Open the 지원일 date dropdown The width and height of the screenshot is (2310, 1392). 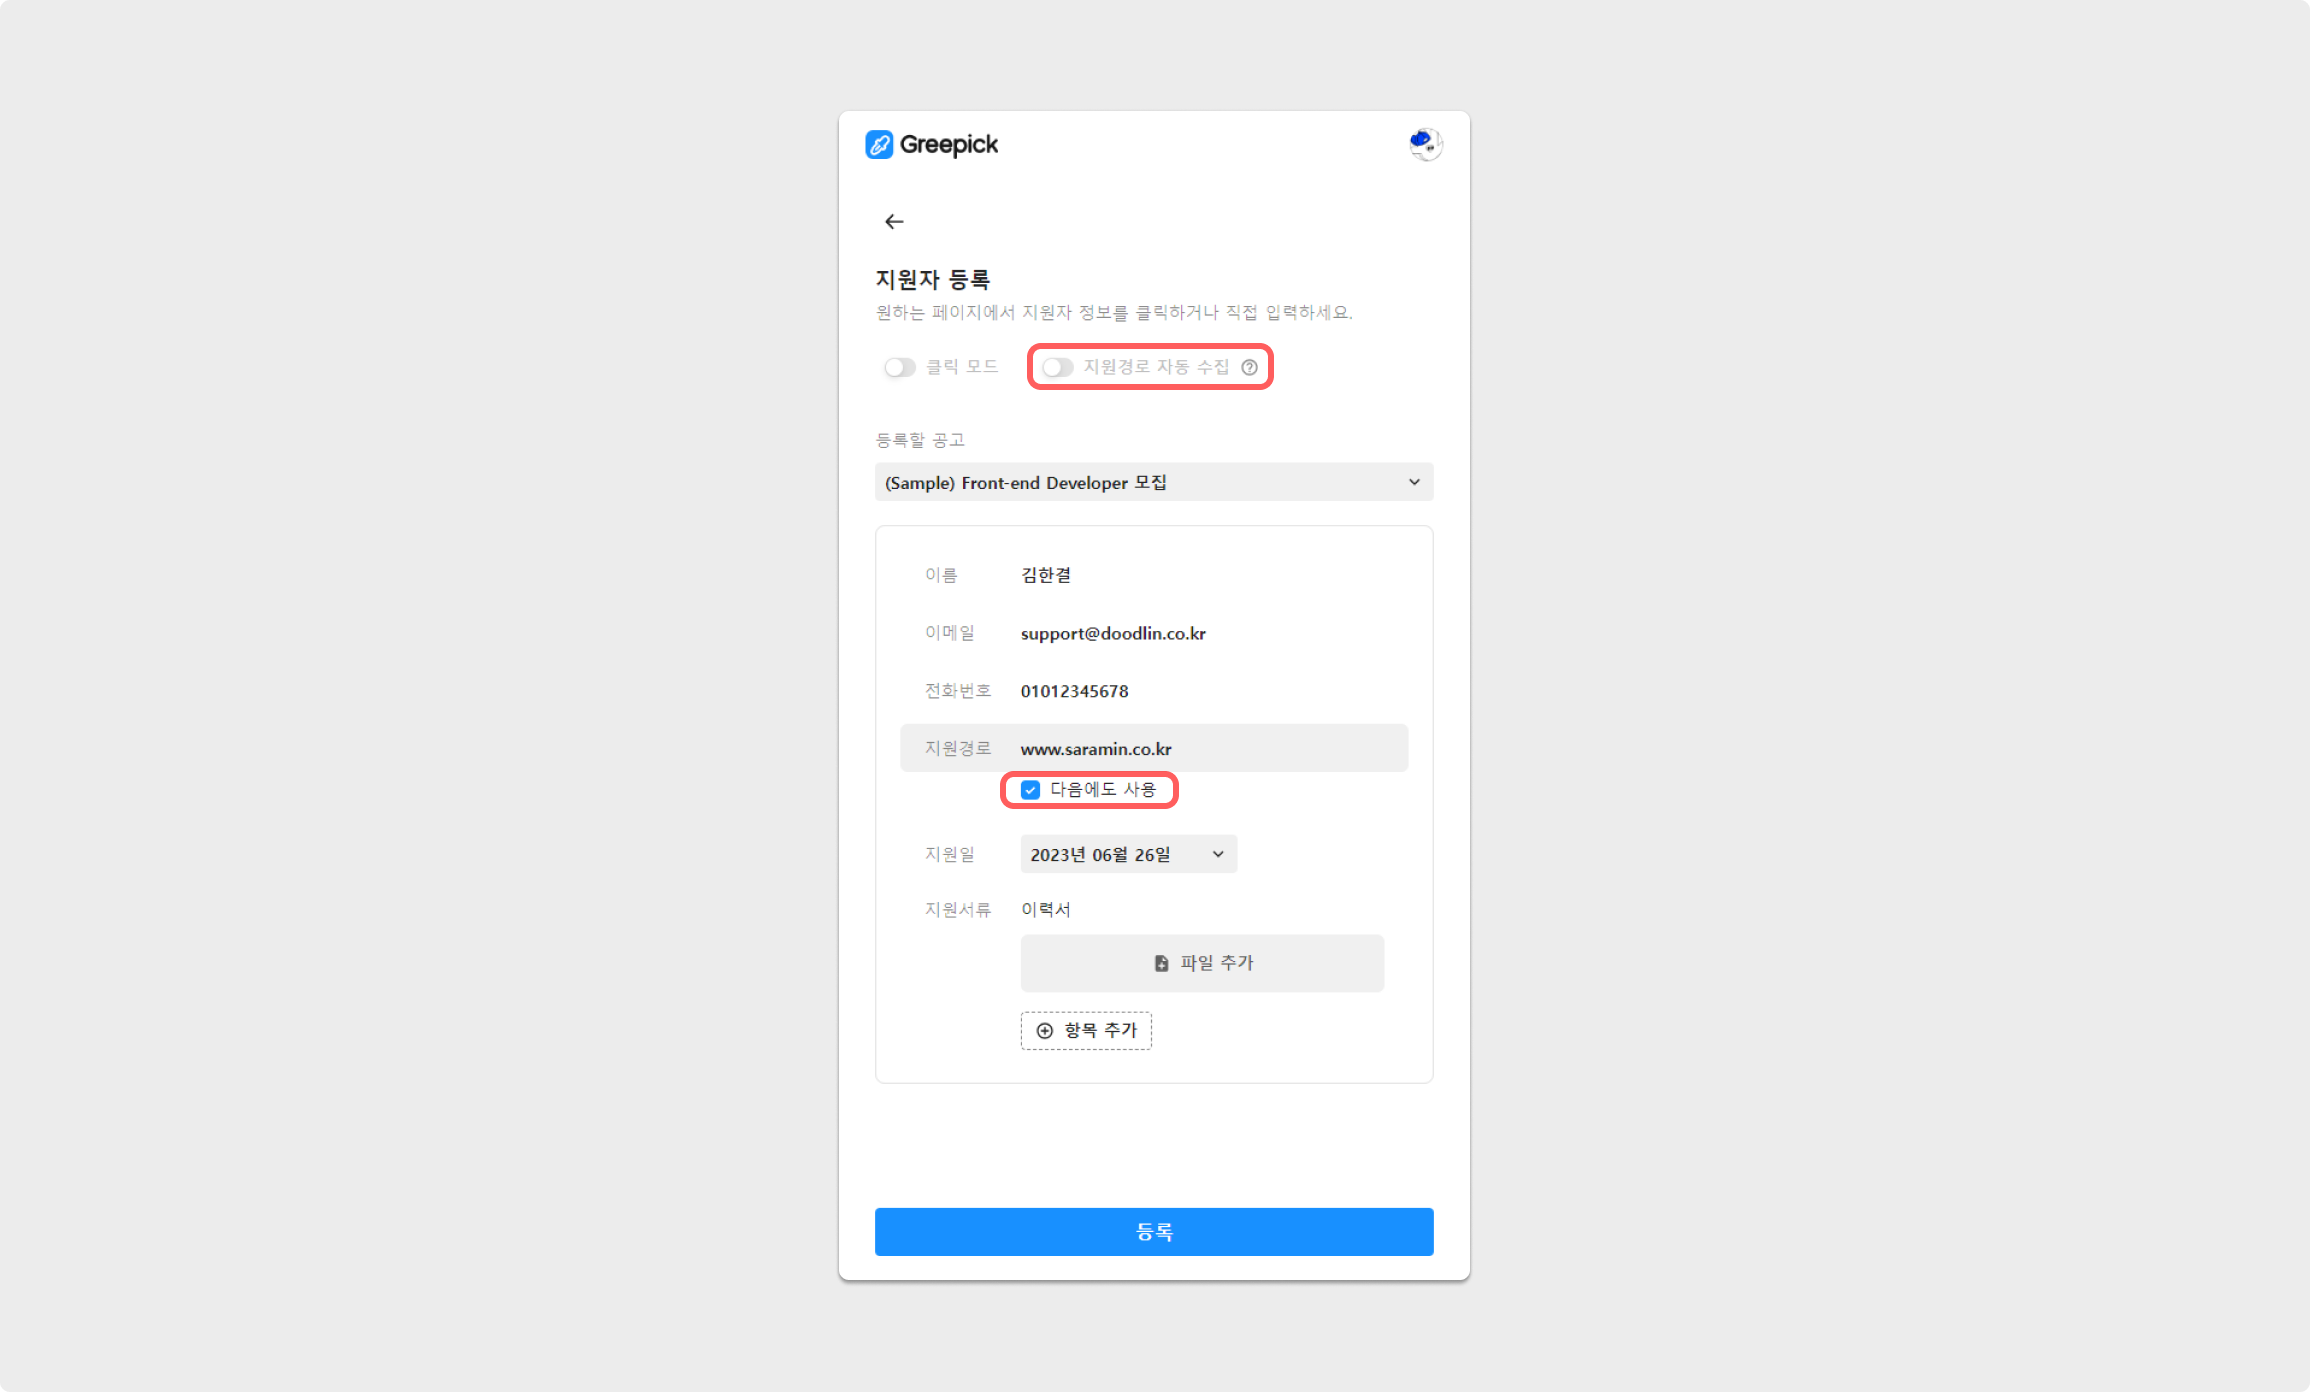pos(1128,855)
